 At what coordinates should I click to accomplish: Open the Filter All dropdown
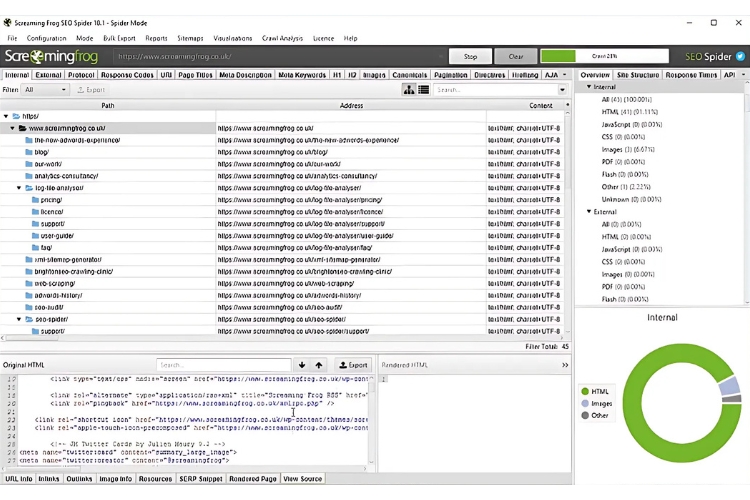point(45,89)
